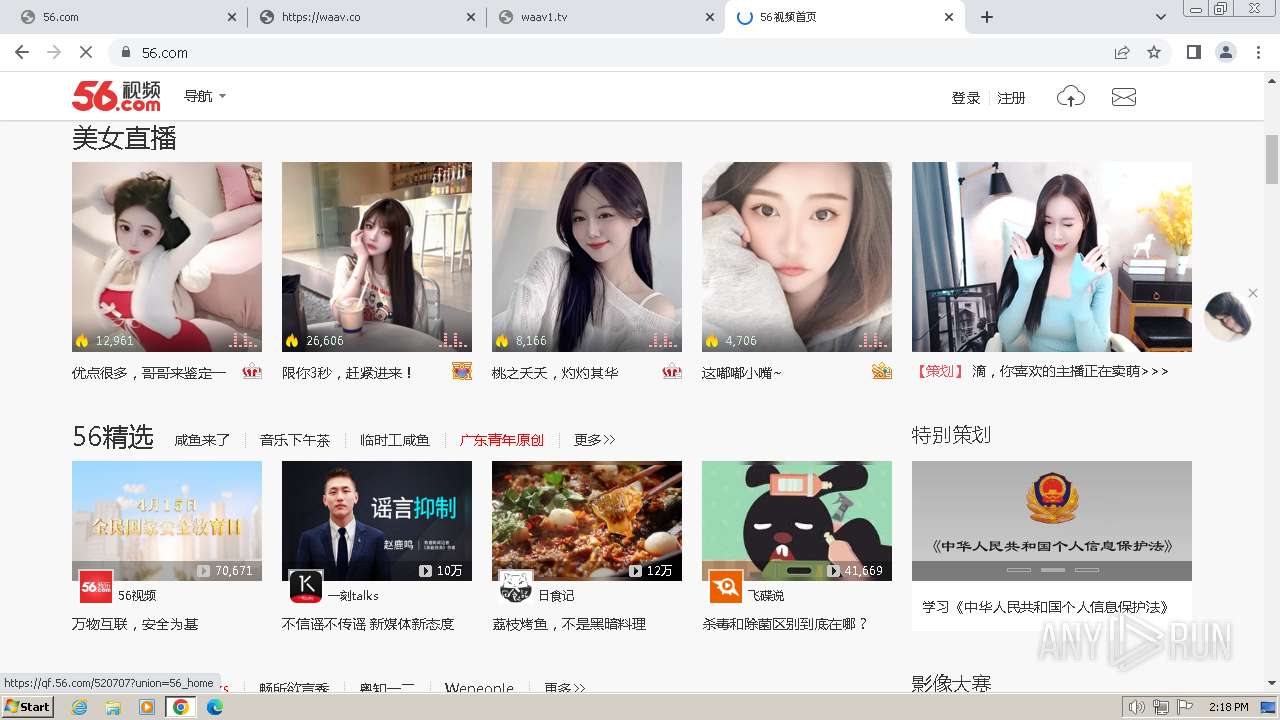
Task: Click the gold badge beside 这嘟嘟小嘴
Action: (x=881, y=371)
